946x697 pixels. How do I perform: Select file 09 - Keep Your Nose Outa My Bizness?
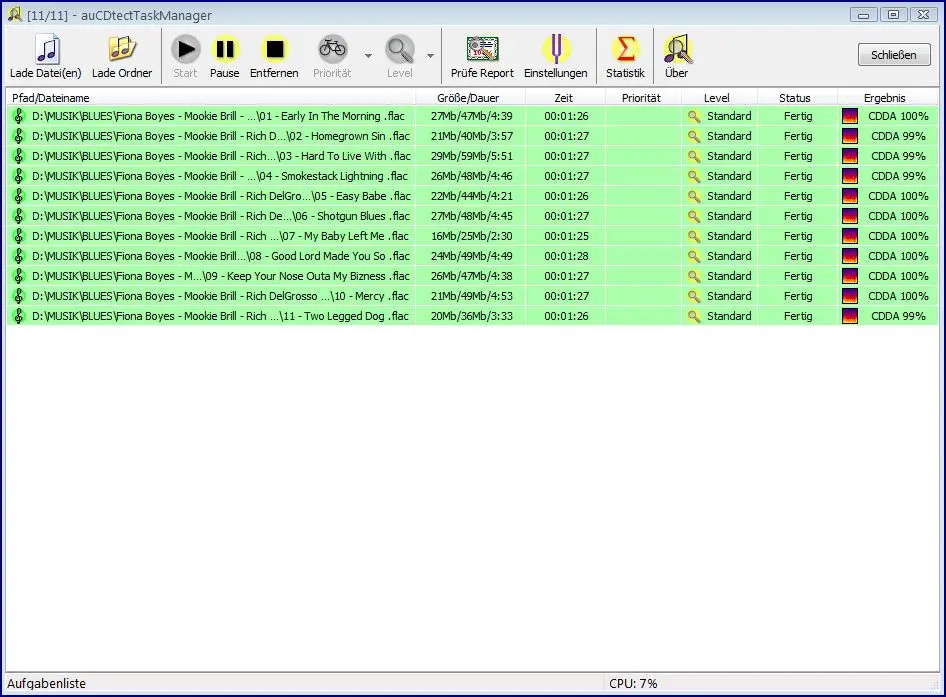tap(221, 276)
